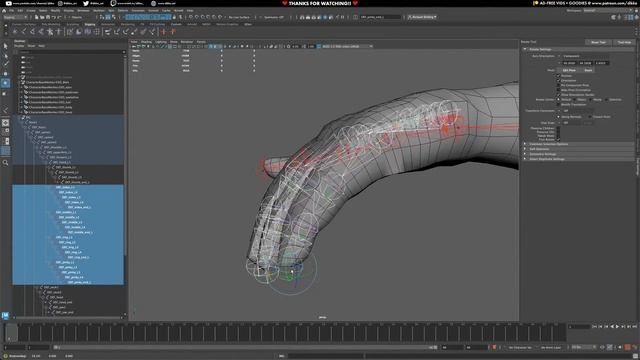640x360 pixels.
Task: Open the File menu
Action: coord(11,11)
